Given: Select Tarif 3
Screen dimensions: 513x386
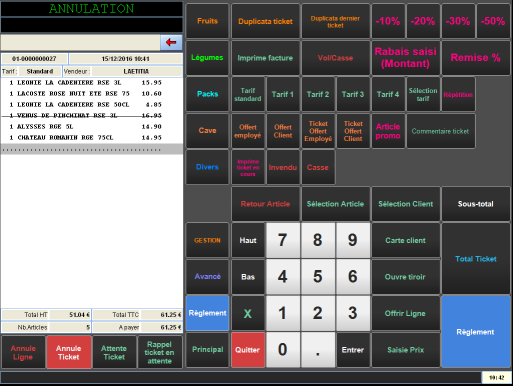Looking at the screenshot, I should (353, 94).
